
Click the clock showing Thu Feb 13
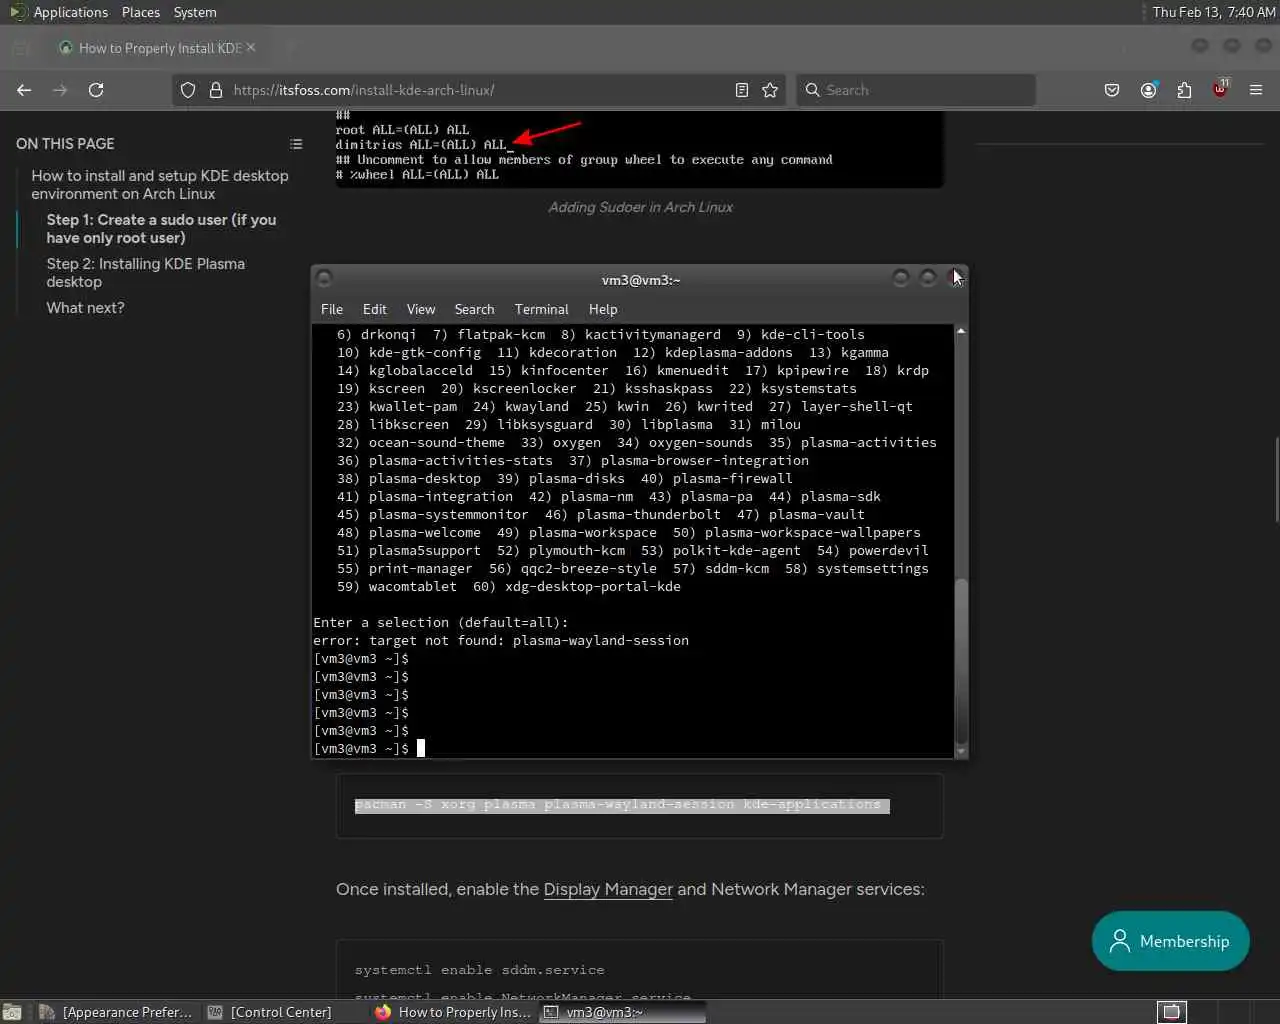[x=1214, y=12]
